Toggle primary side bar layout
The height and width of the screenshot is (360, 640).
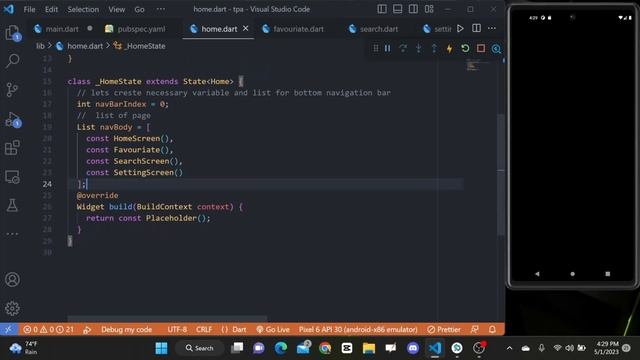click(x=382, y=9)
